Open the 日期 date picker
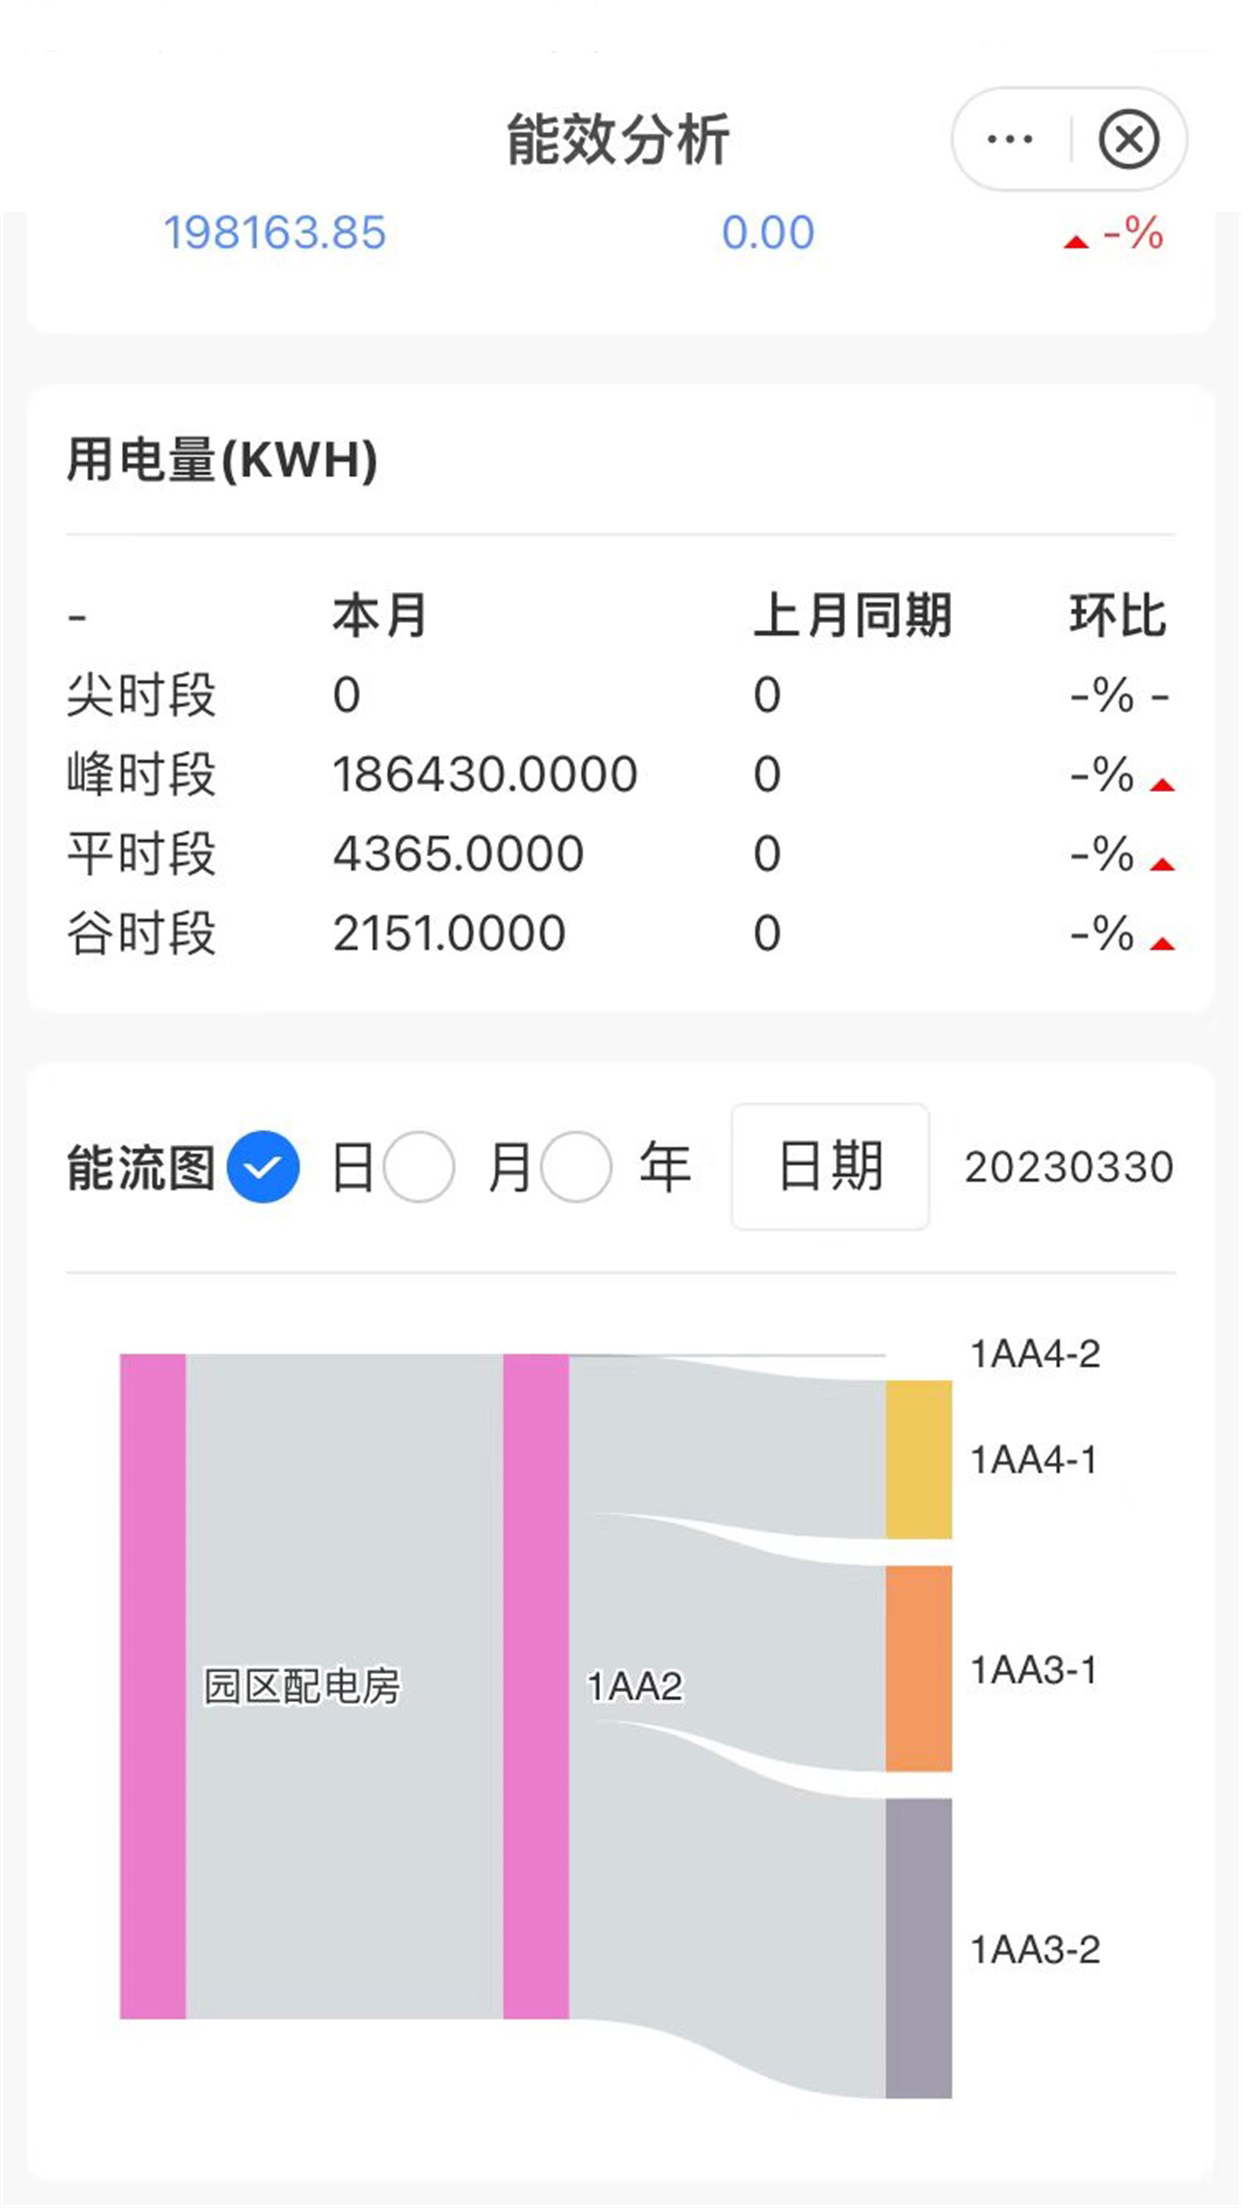 pos(830,1167)
